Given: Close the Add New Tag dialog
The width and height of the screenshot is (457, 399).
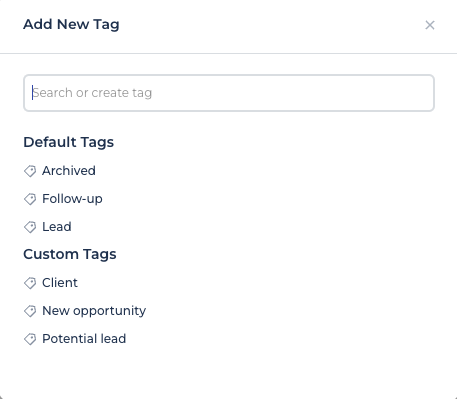Looking at the screenshot, I should [430, 25].
